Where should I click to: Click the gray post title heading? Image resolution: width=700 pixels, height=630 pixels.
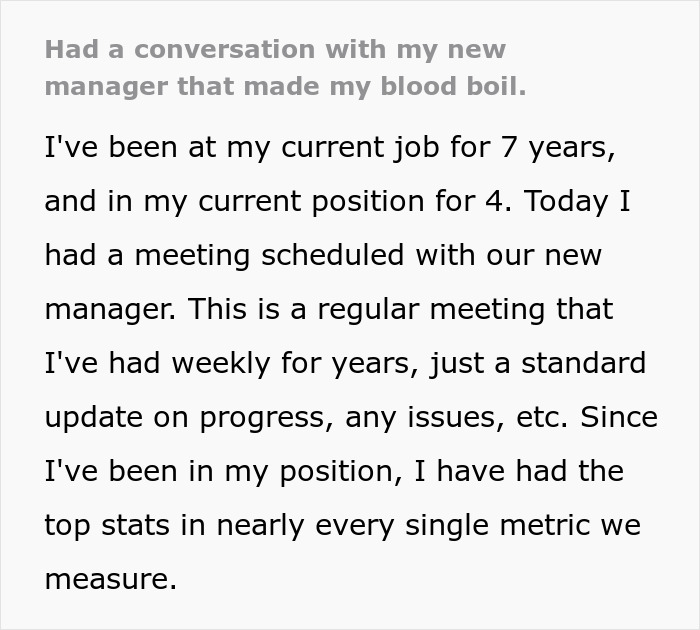point(285,68)
